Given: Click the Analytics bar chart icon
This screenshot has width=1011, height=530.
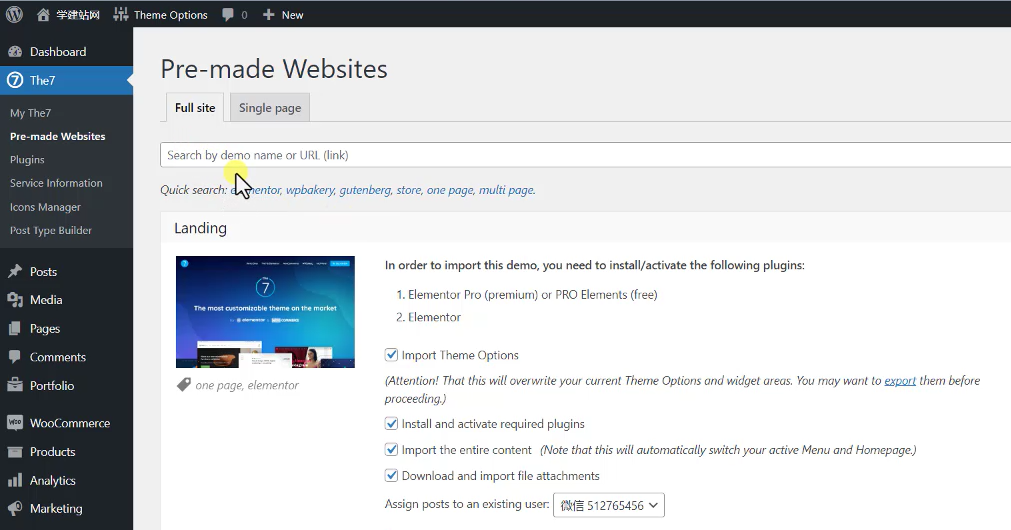Looking at the screenshot, I should point(15,480).
